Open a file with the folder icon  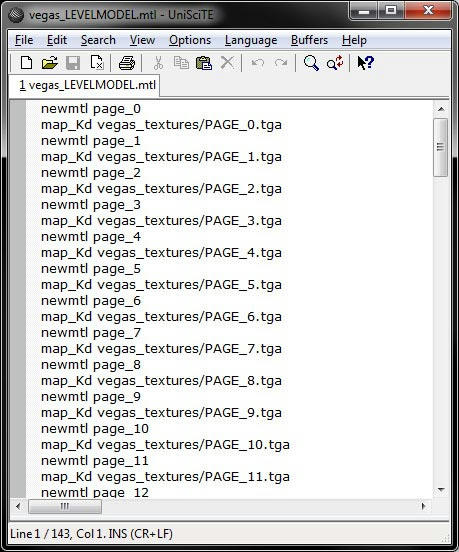coord(50,63)
